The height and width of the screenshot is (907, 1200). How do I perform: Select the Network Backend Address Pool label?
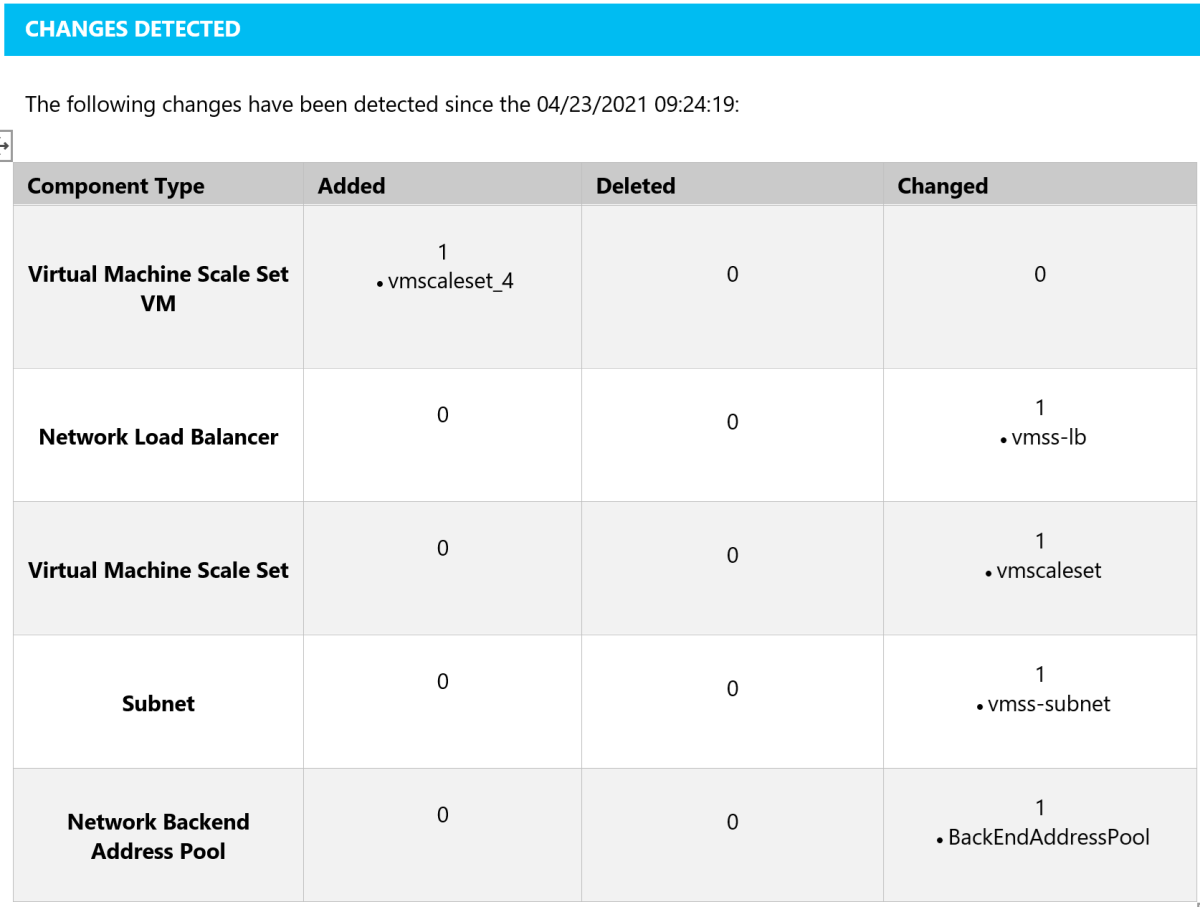coord(158,836)
